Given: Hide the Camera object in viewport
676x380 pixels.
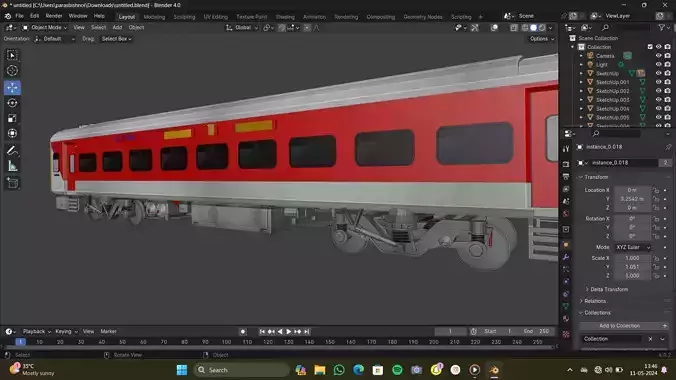Looking at the screenshot, I should point(658,56).
